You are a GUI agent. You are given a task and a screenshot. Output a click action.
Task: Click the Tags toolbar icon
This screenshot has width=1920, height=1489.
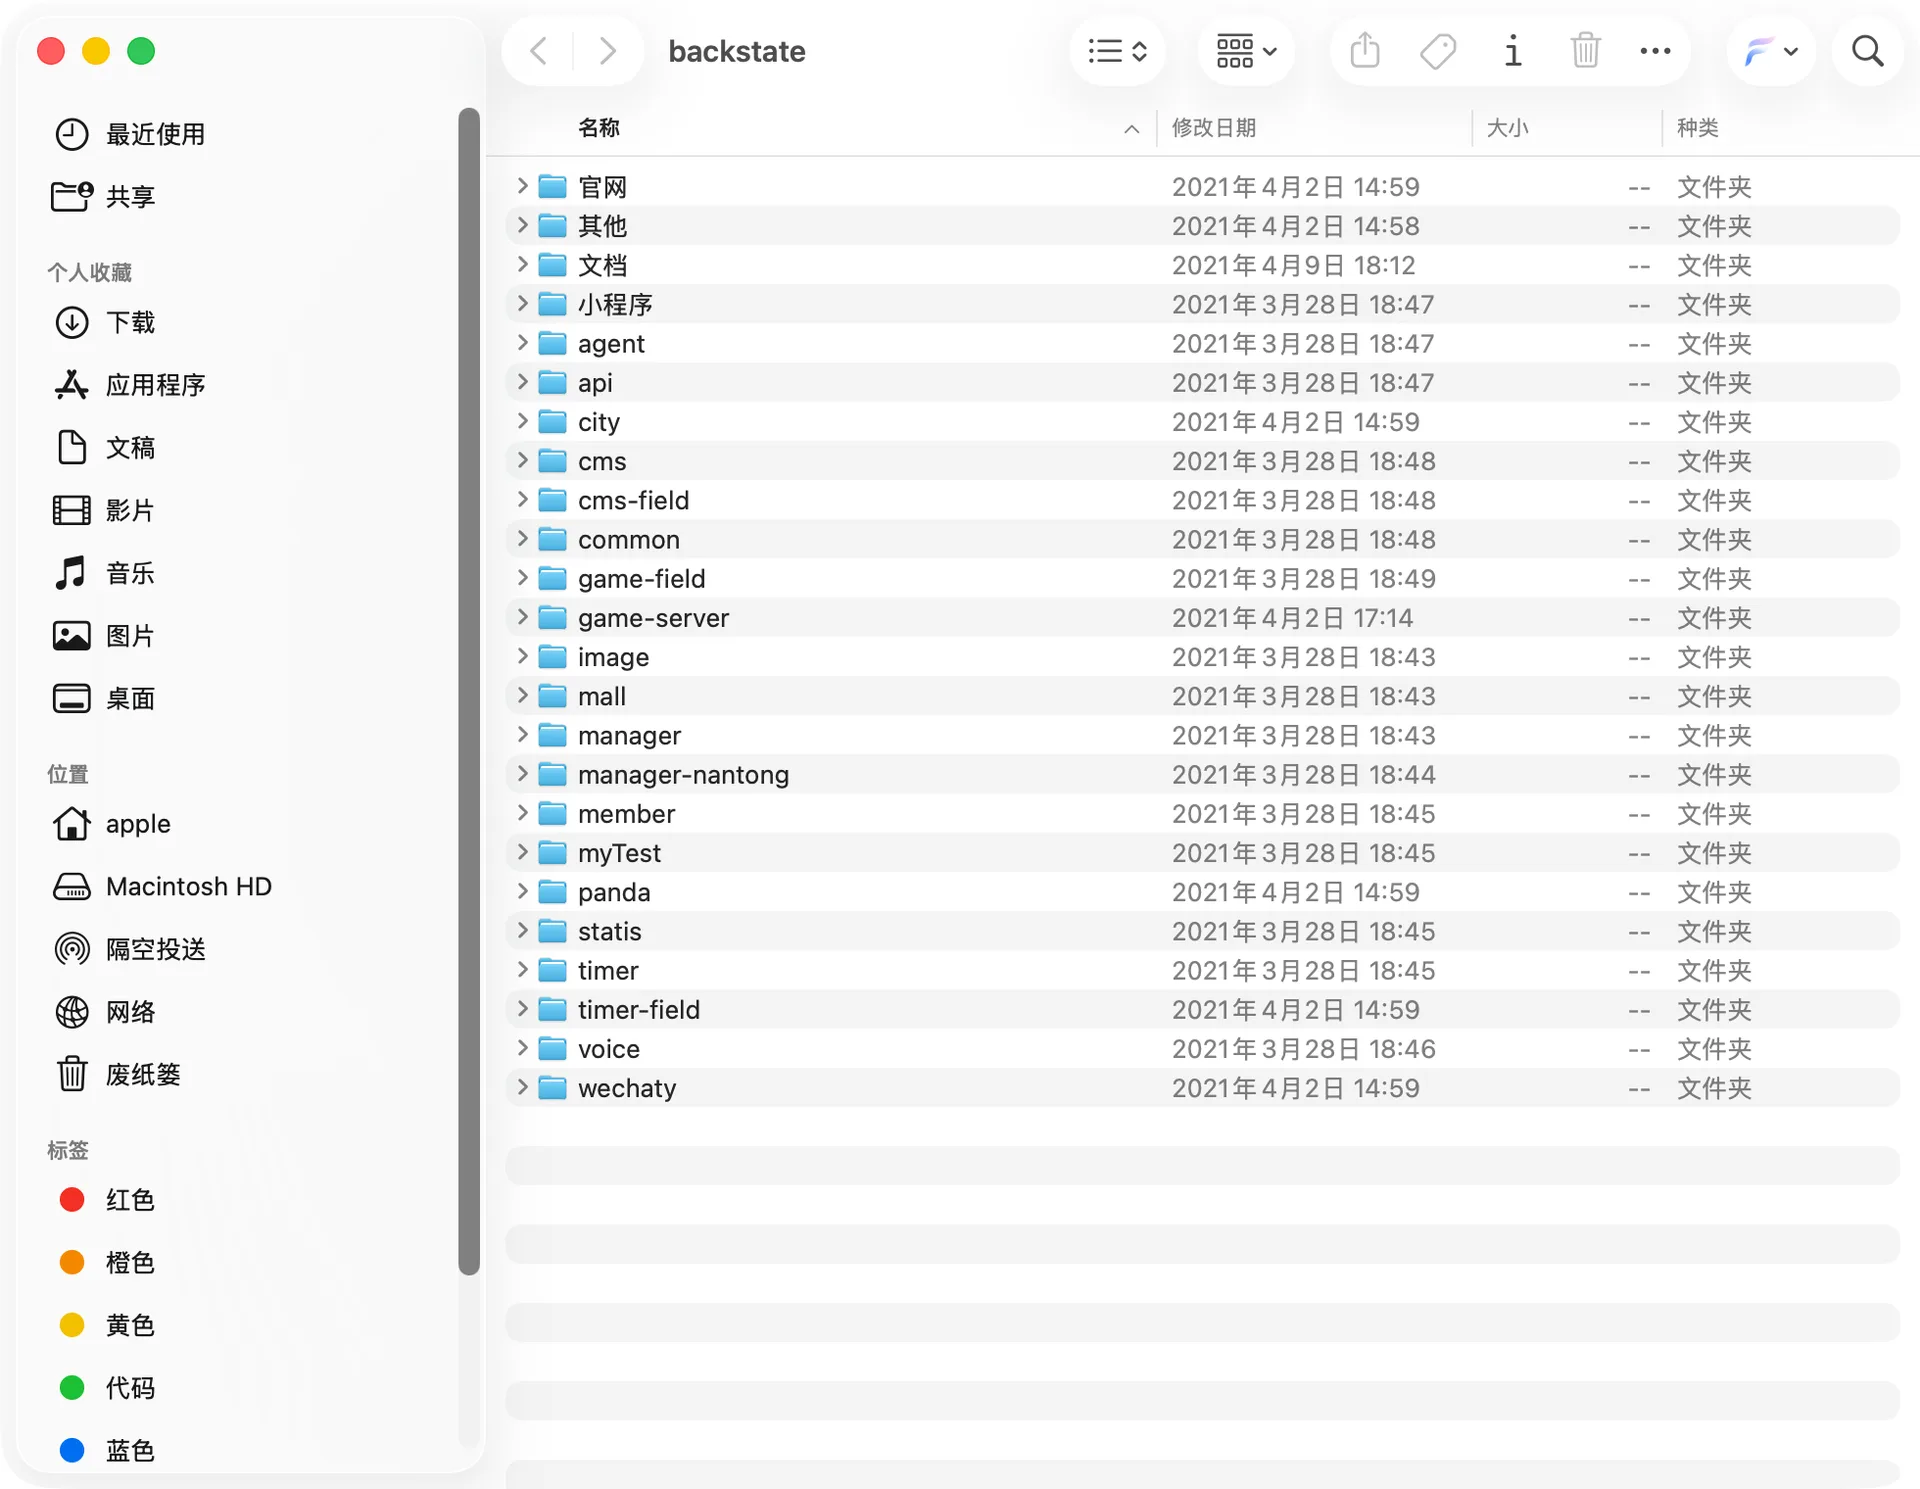(x=1438, y=51)
